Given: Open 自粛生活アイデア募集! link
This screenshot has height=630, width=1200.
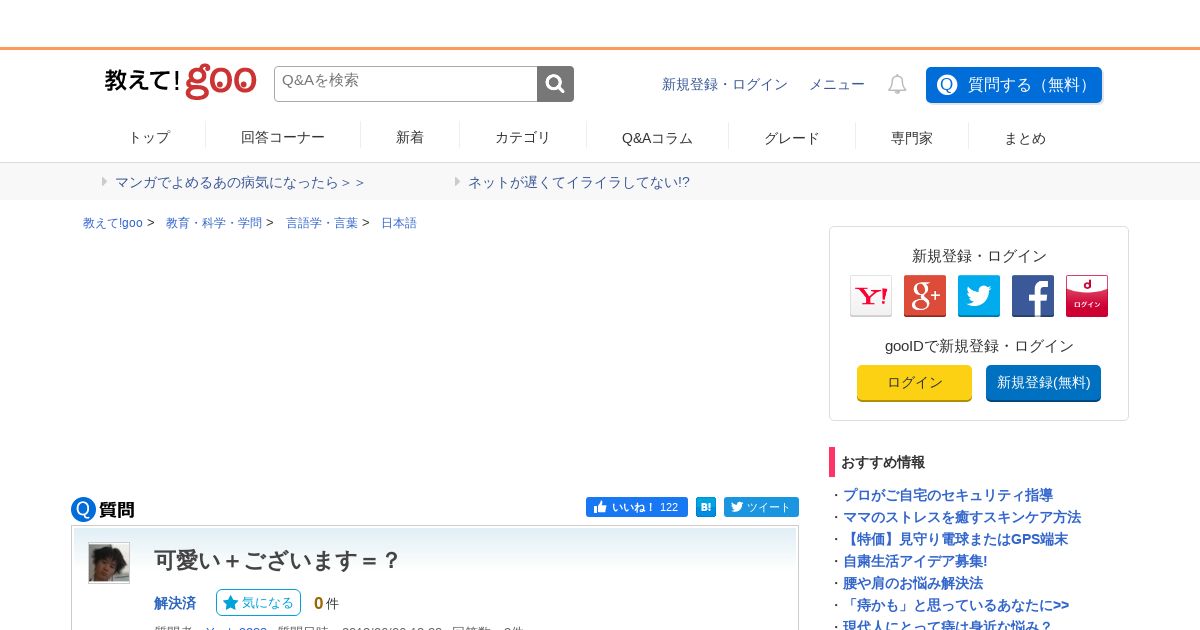Looking at the screenshot, I should 915,561.
